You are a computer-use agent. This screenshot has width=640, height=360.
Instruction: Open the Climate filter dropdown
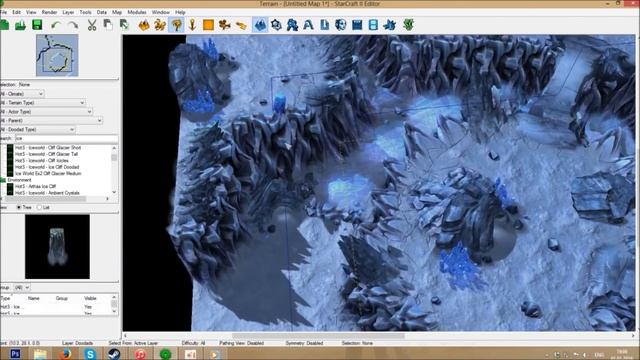point(22,94)
